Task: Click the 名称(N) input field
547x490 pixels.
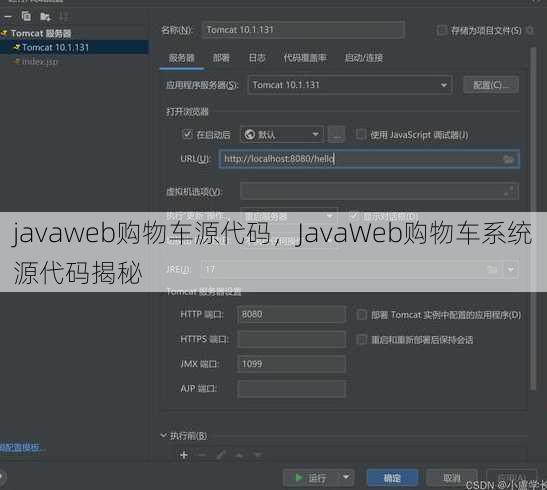Action: pos(303,30)
